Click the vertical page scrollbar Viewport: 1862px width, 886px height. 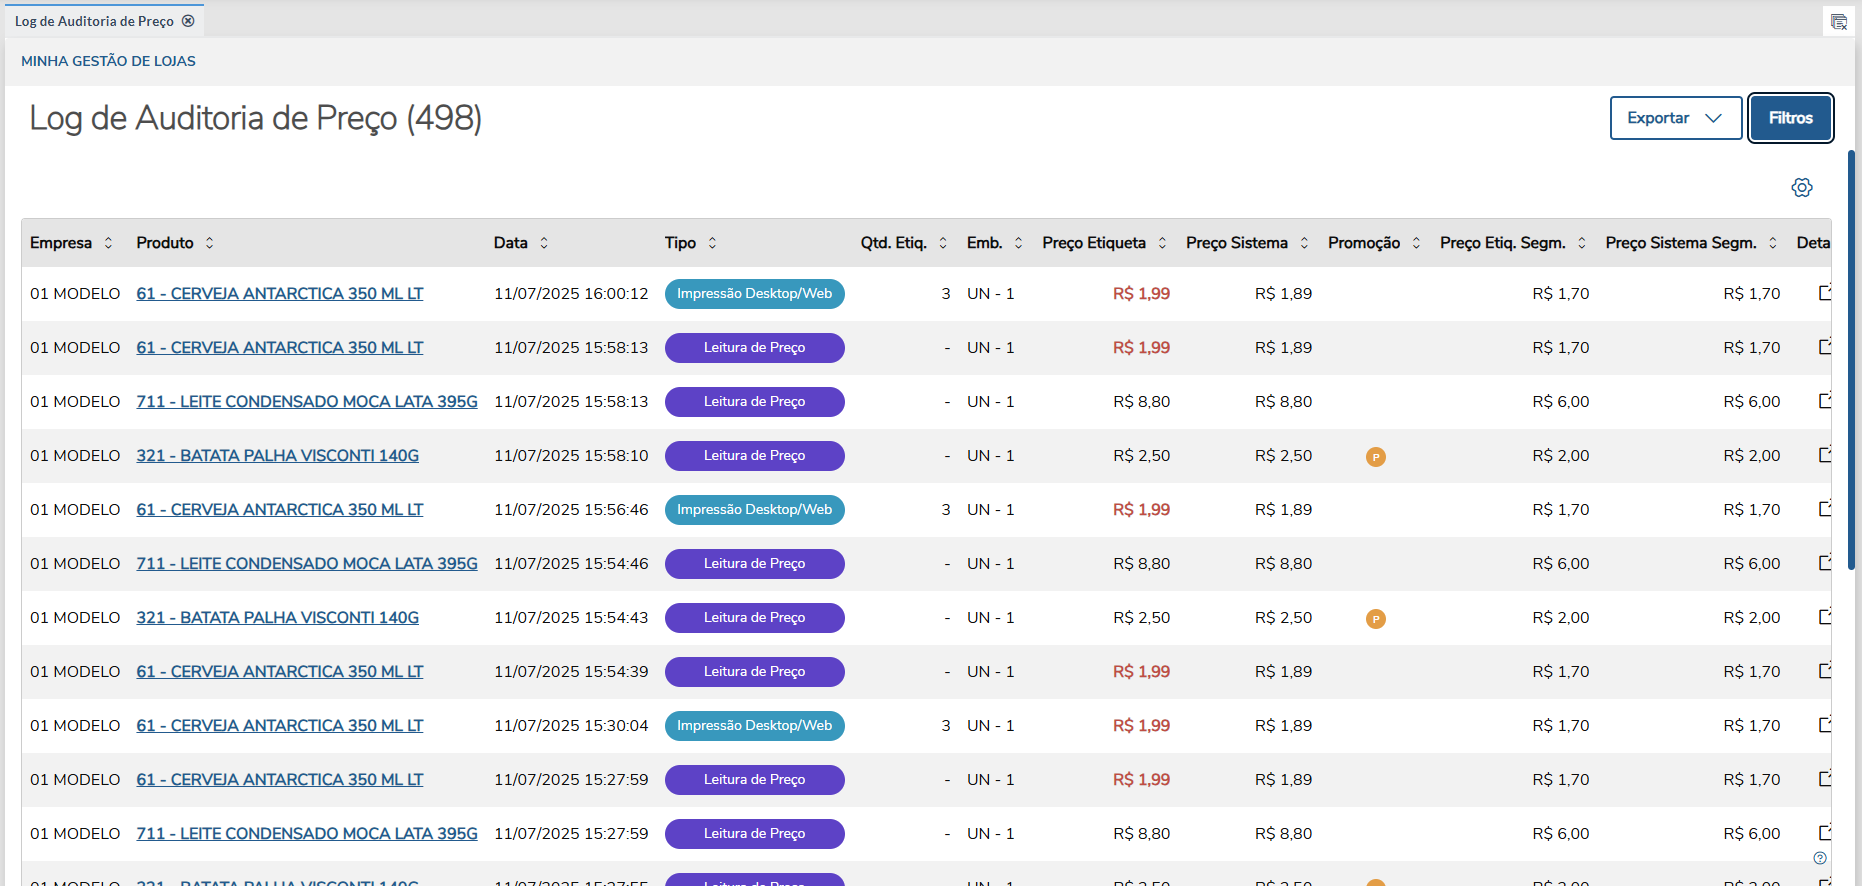coord(1851,360)
